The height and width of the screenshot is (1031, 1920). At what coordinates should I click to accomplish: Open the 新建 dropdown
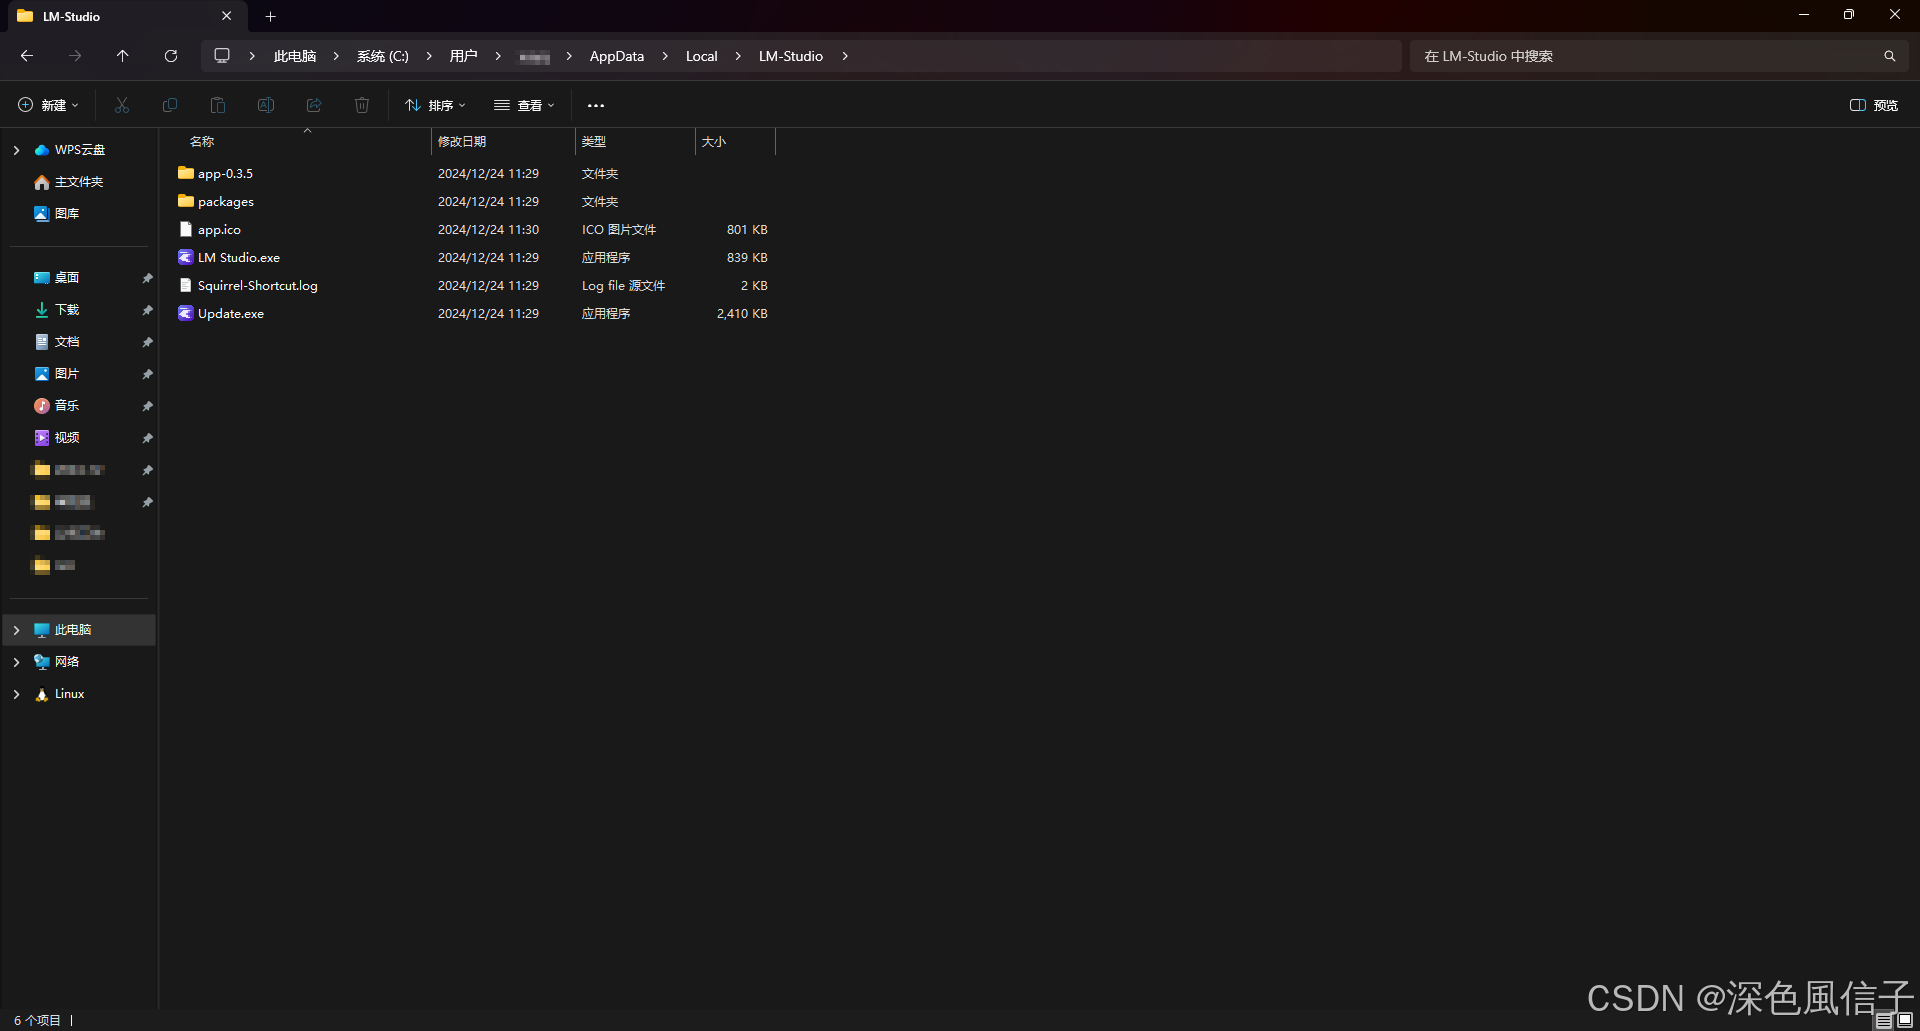(48, 105)
